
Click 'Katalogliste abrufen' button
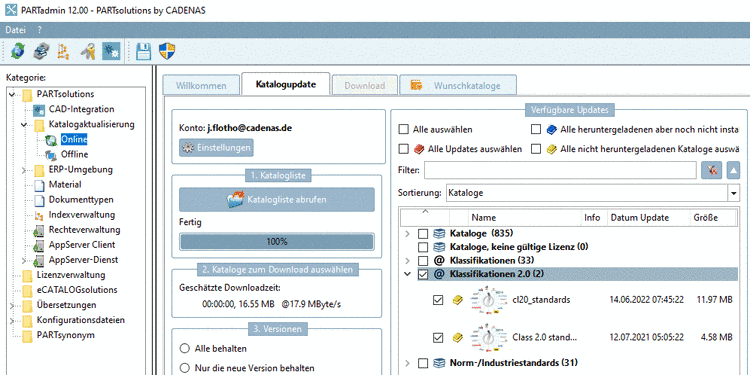pos(276,199)
